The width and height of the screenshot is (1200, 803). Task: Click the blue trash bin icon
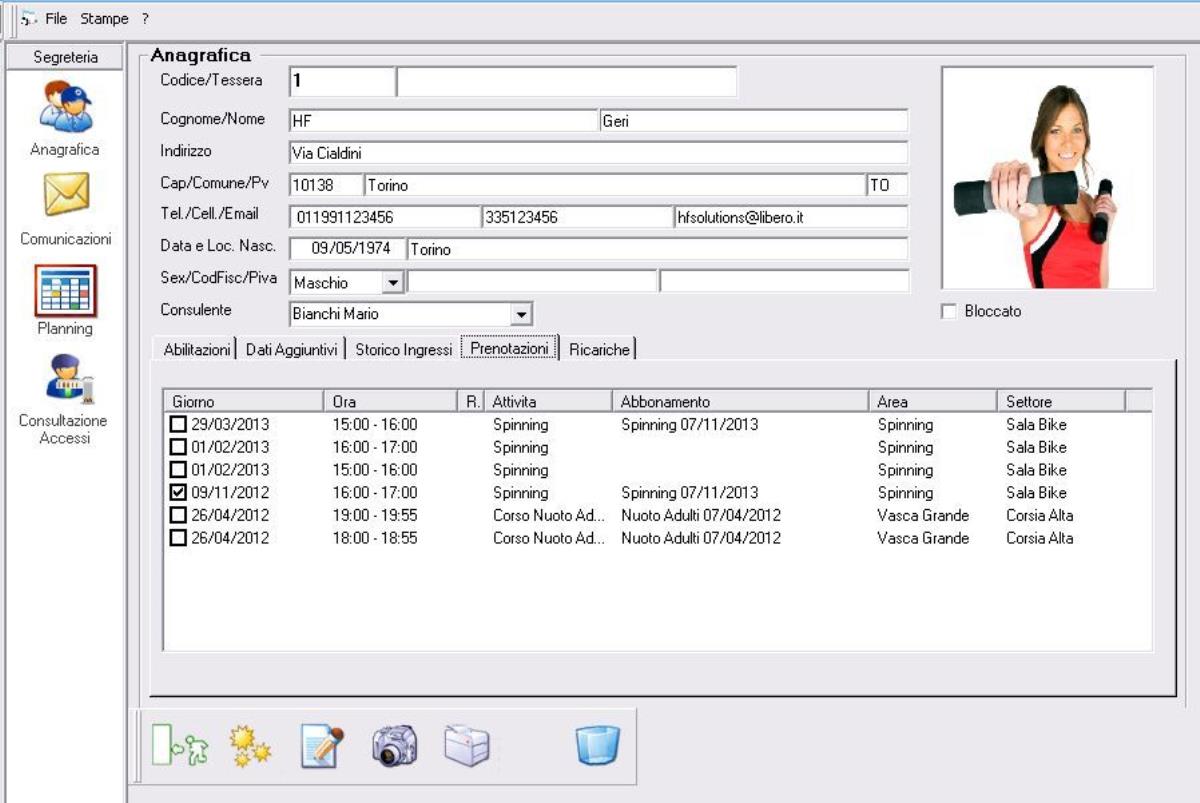597,746
